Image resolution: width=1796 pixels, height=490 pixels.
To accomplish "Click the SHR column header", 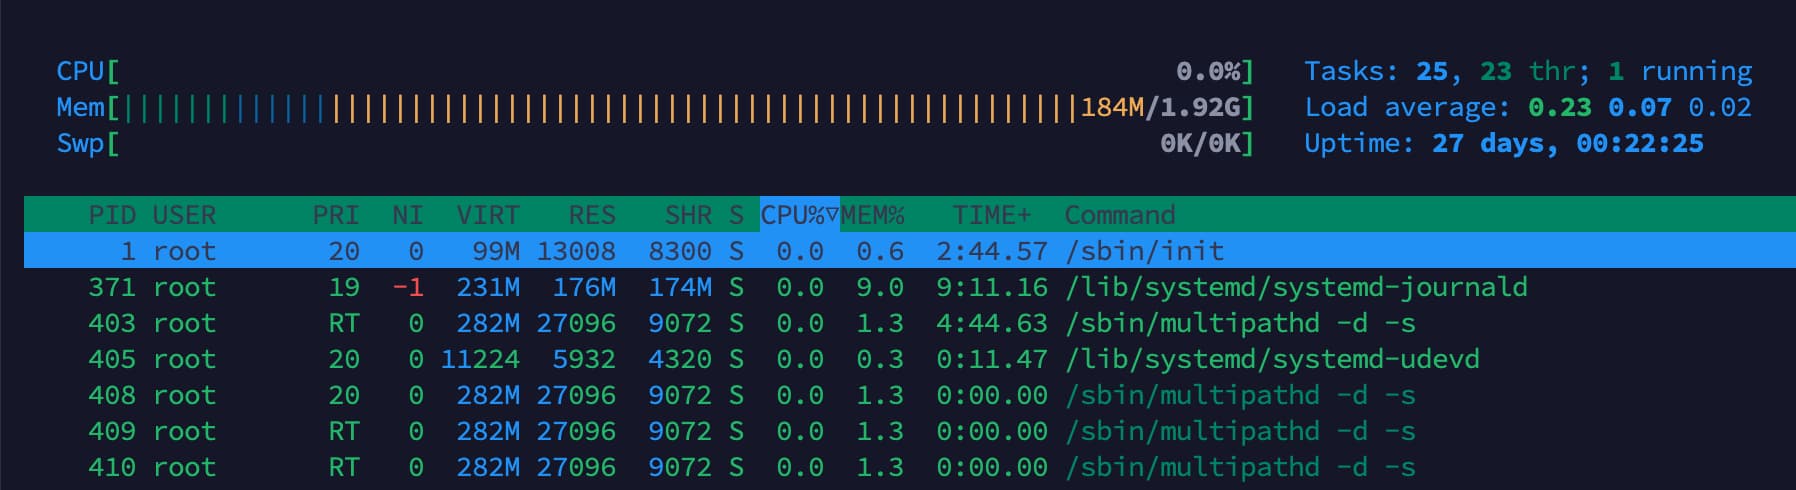I will (x=688, y=215).
